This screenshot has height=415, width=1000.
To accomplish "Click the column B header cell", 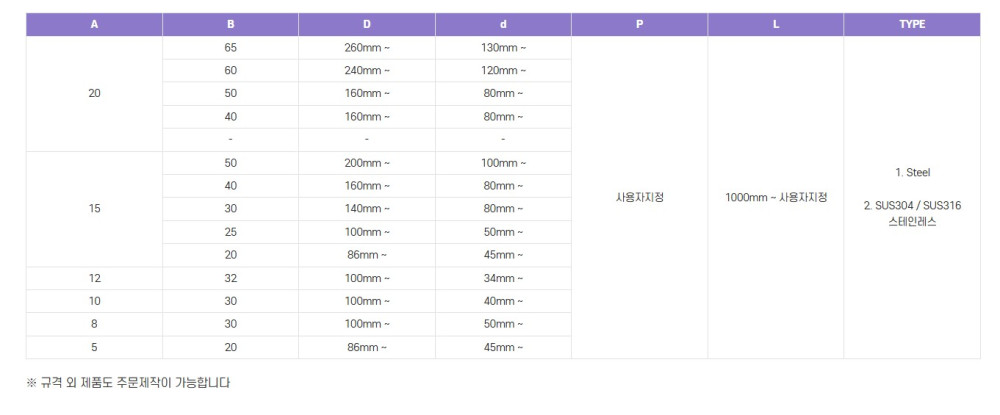I will (x=231, y=24).
